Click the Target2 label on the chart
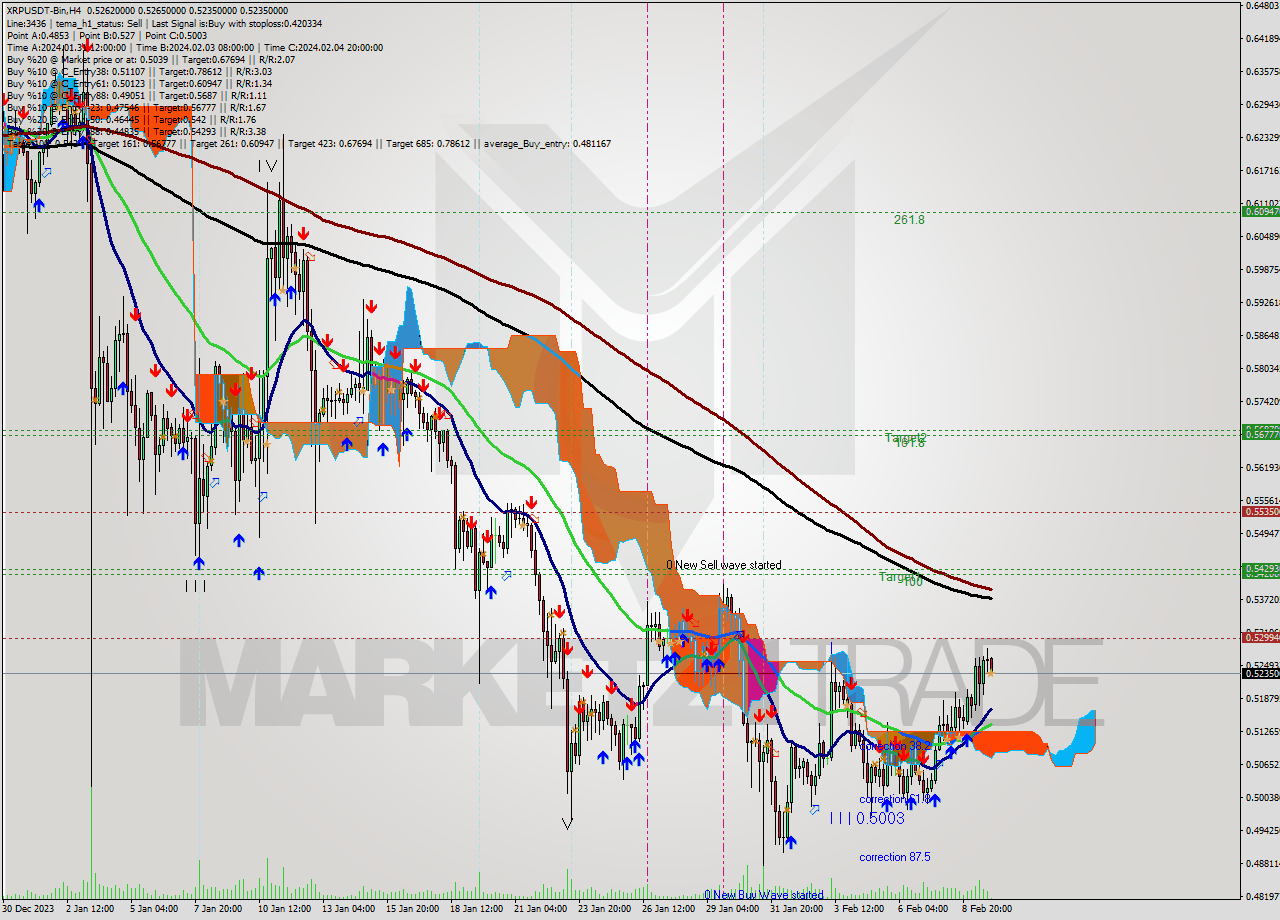The height and width of the screenshot is (920, 1280). [905, 437]
